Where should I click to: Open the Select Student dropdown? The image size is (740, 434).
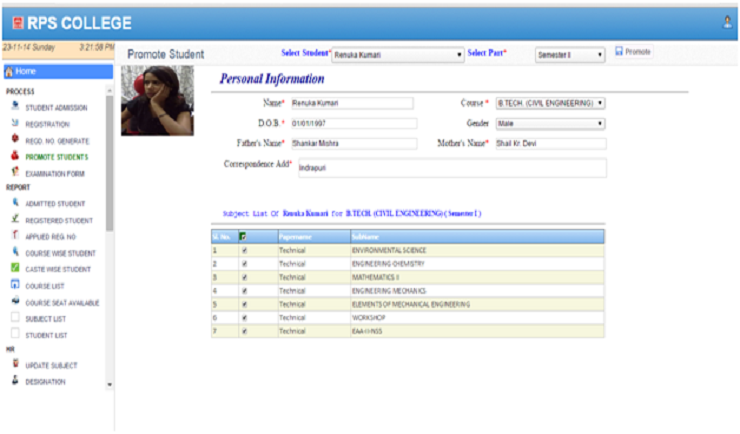tap(397, 53)
